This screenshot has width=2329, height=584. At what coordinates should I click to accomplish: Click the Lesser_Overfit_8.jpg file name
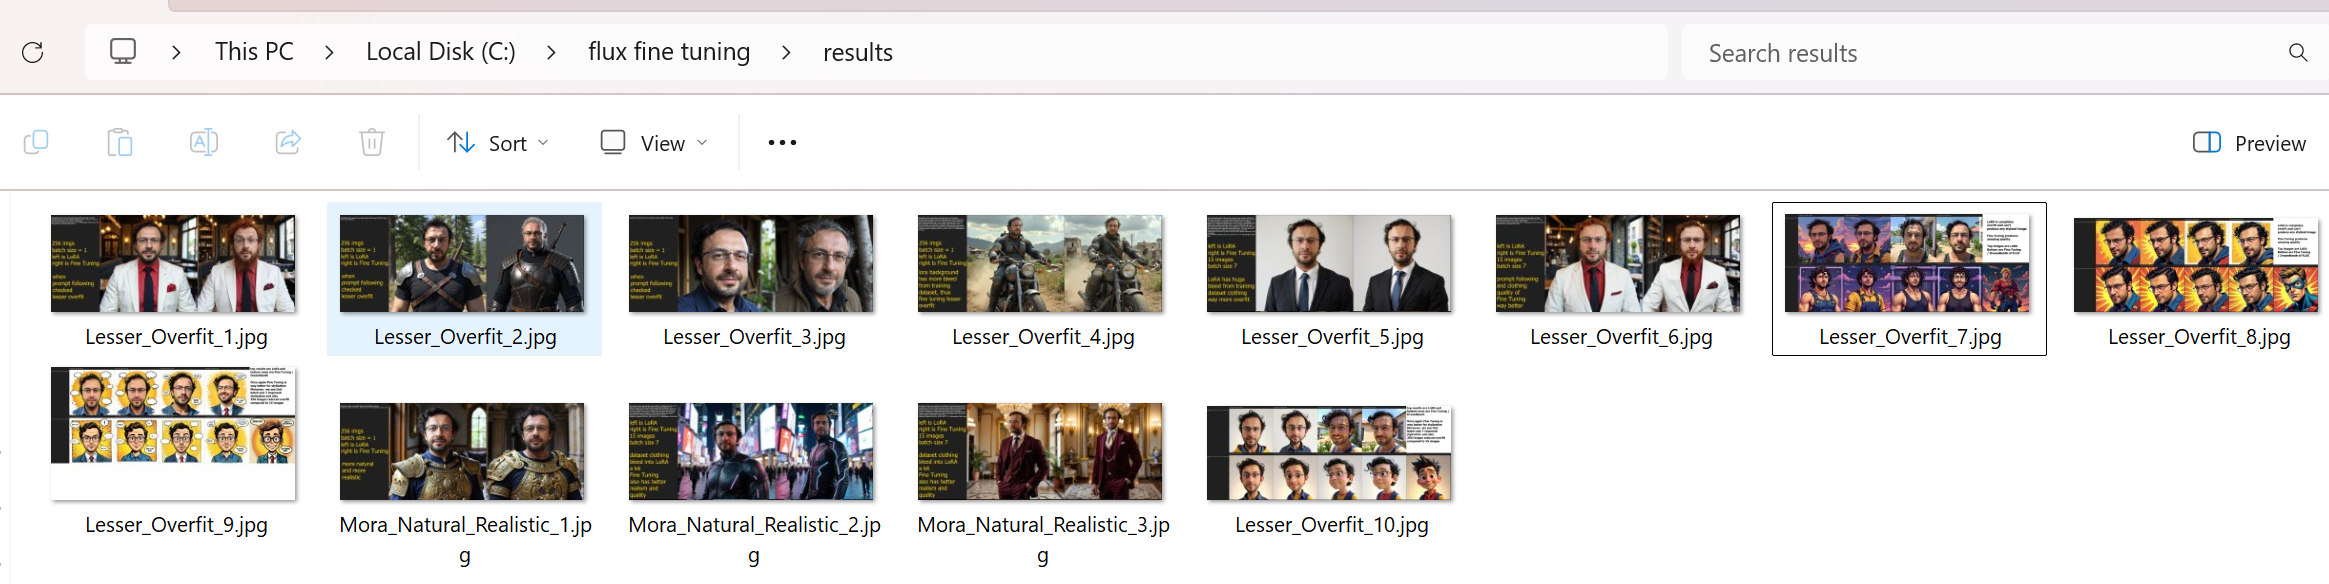[x=2199, y=337]
